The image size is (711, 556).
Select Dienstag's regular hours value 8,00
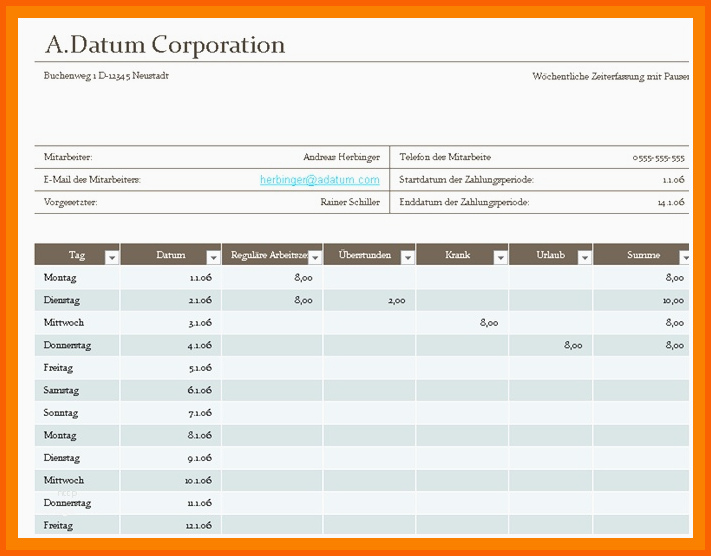tap(303, 300)
